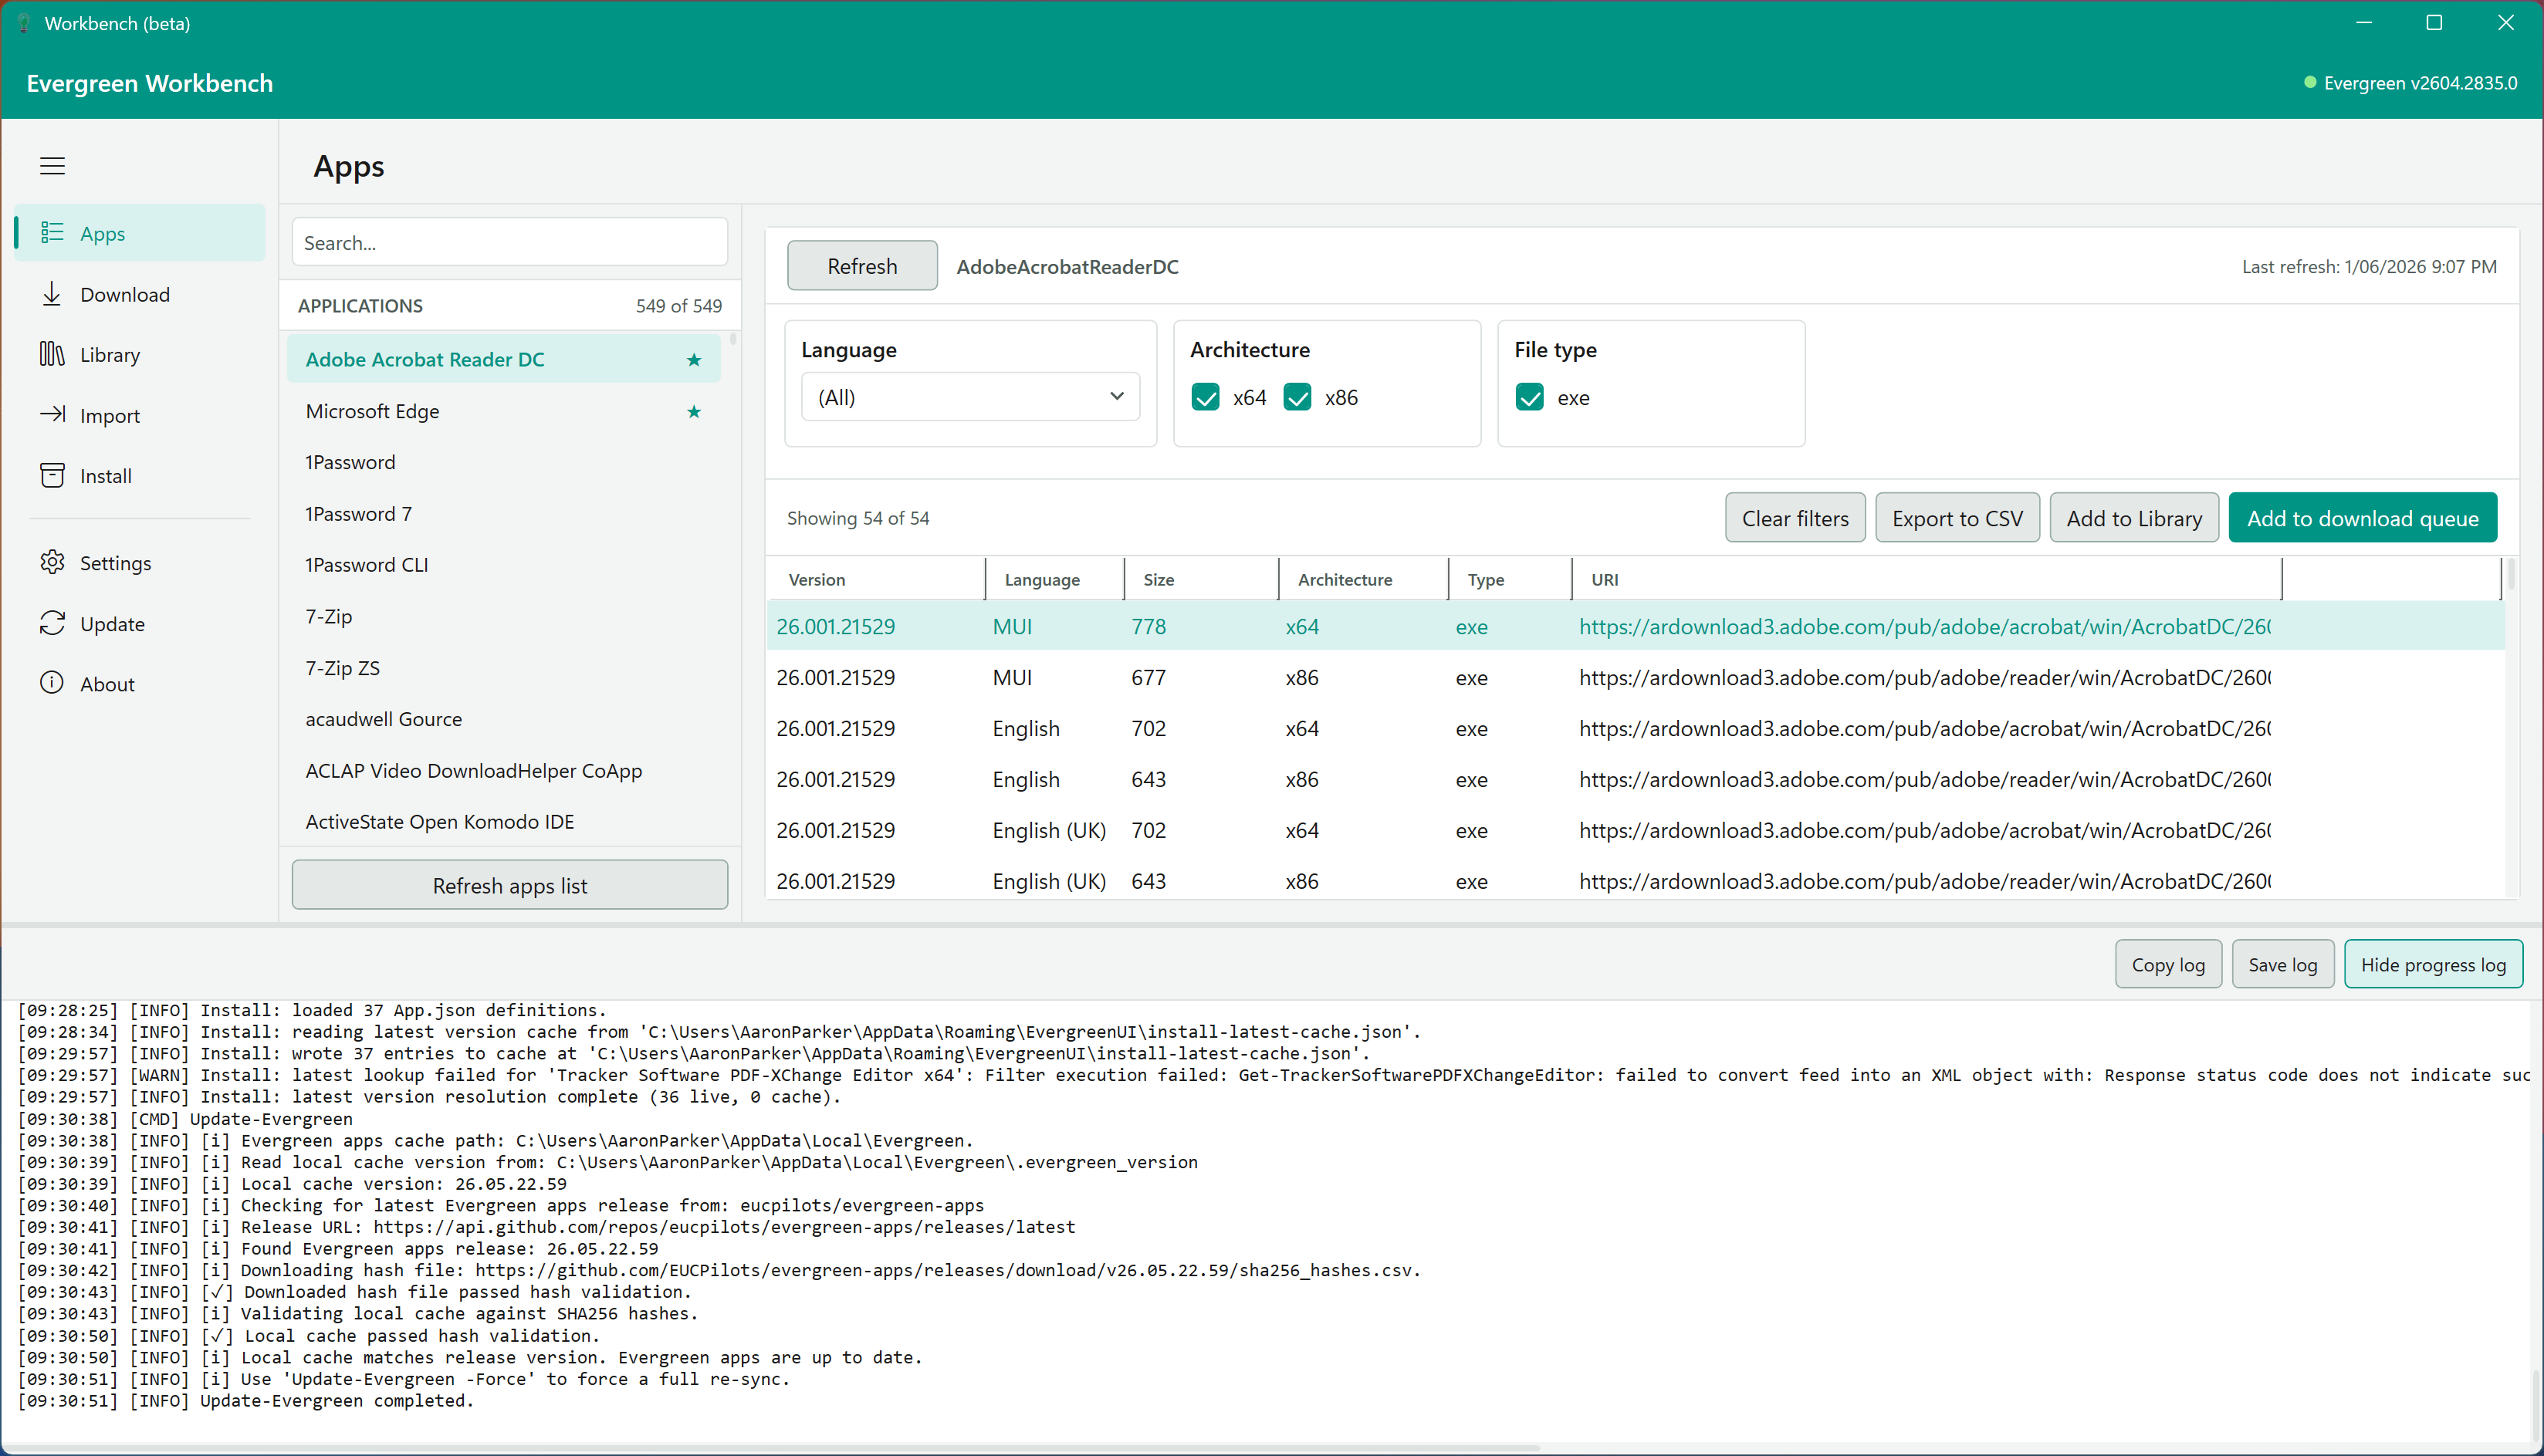The width and height of the screenshot is (2544, 1456).
Task: Click the Install archive box icon
Action: pyautogui.click(x=52, y=475)
